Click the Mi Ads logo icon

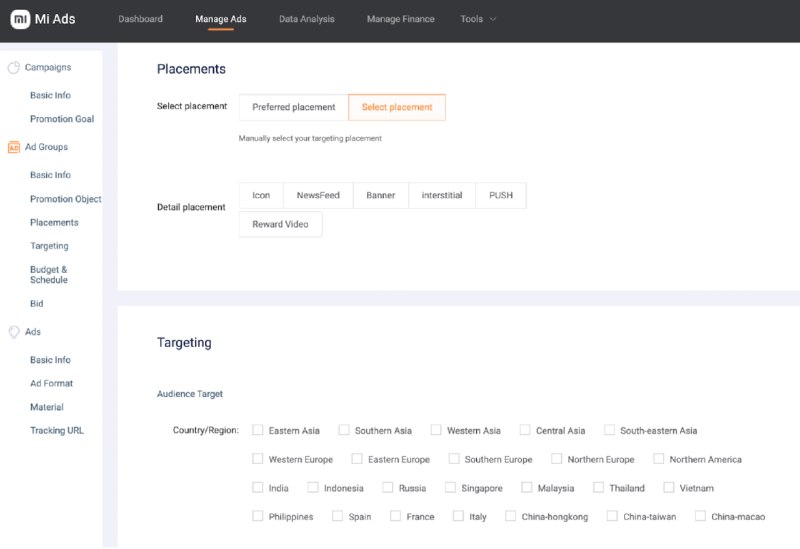20,19
